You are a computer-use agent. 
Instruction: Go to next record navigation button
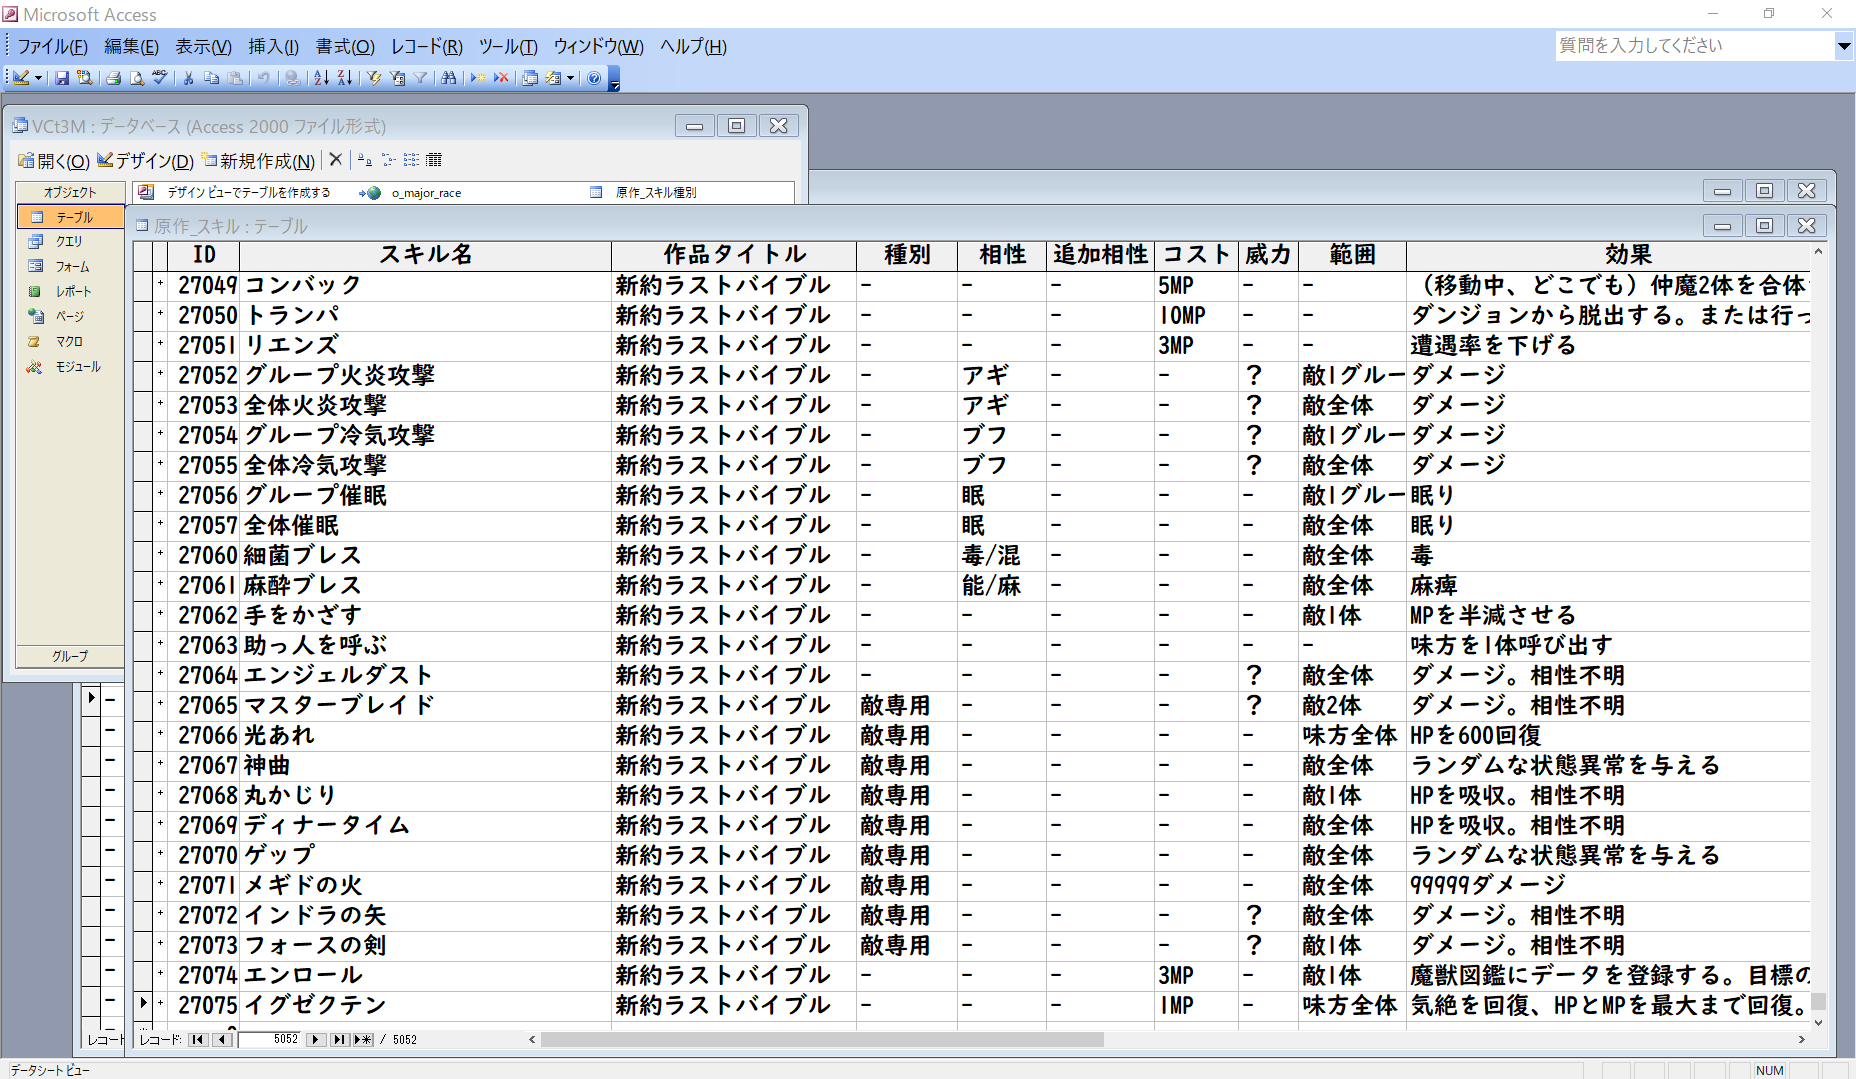[315, 1040]
